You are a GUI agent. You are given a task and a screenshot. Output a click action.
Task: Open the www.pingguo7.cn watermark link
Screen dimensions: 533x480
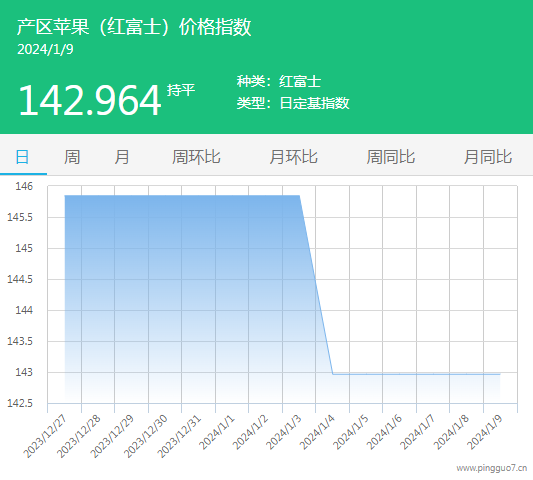[492, 468]
